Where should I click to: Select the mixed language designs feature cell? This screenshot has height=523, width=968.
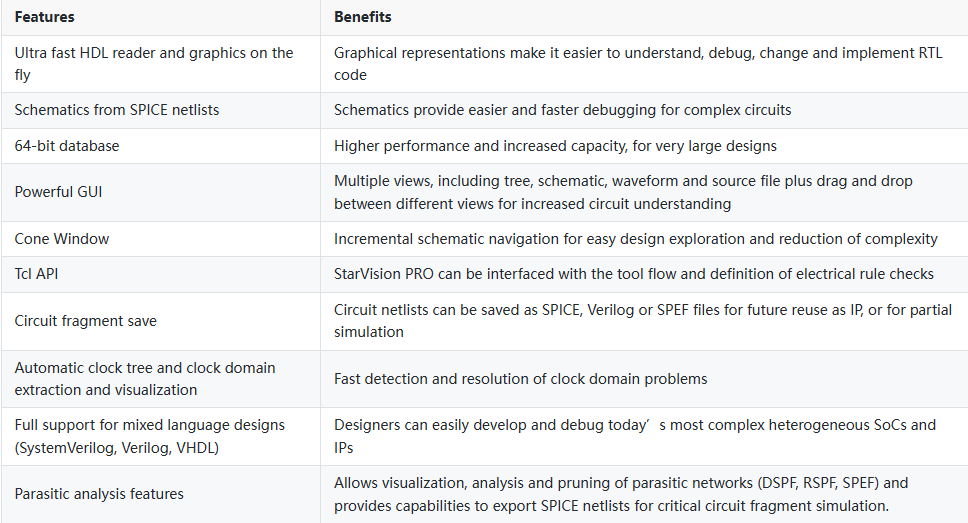click(150, 436)
